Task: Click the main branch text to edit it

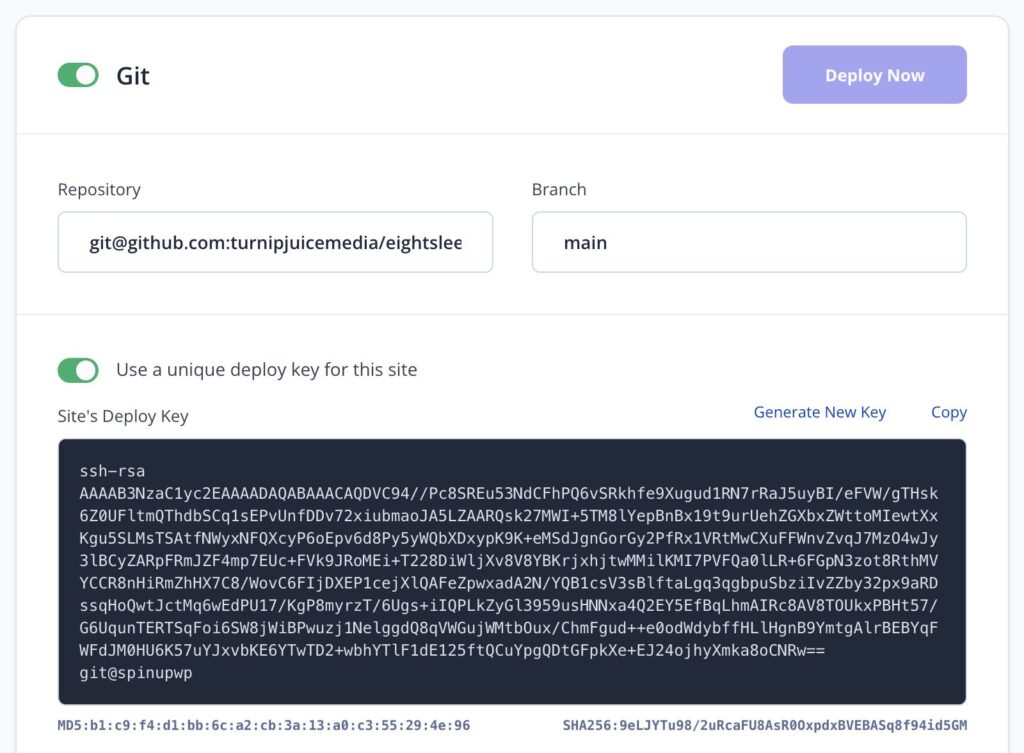Action: (x=585, y=242)
